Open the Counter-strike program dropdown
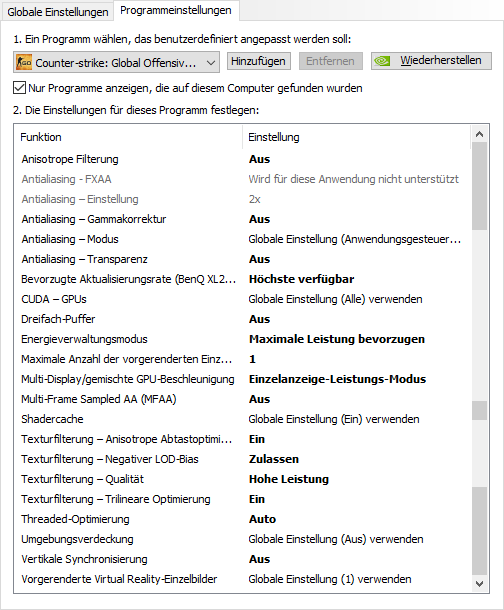504x610 pixels. [x=116, y=62]
